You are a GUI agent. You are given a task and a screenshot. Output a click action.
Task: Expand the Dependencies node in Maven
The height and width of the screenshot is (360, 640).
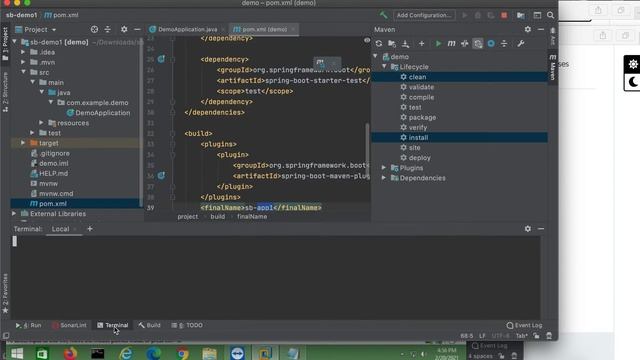point(384,178)
